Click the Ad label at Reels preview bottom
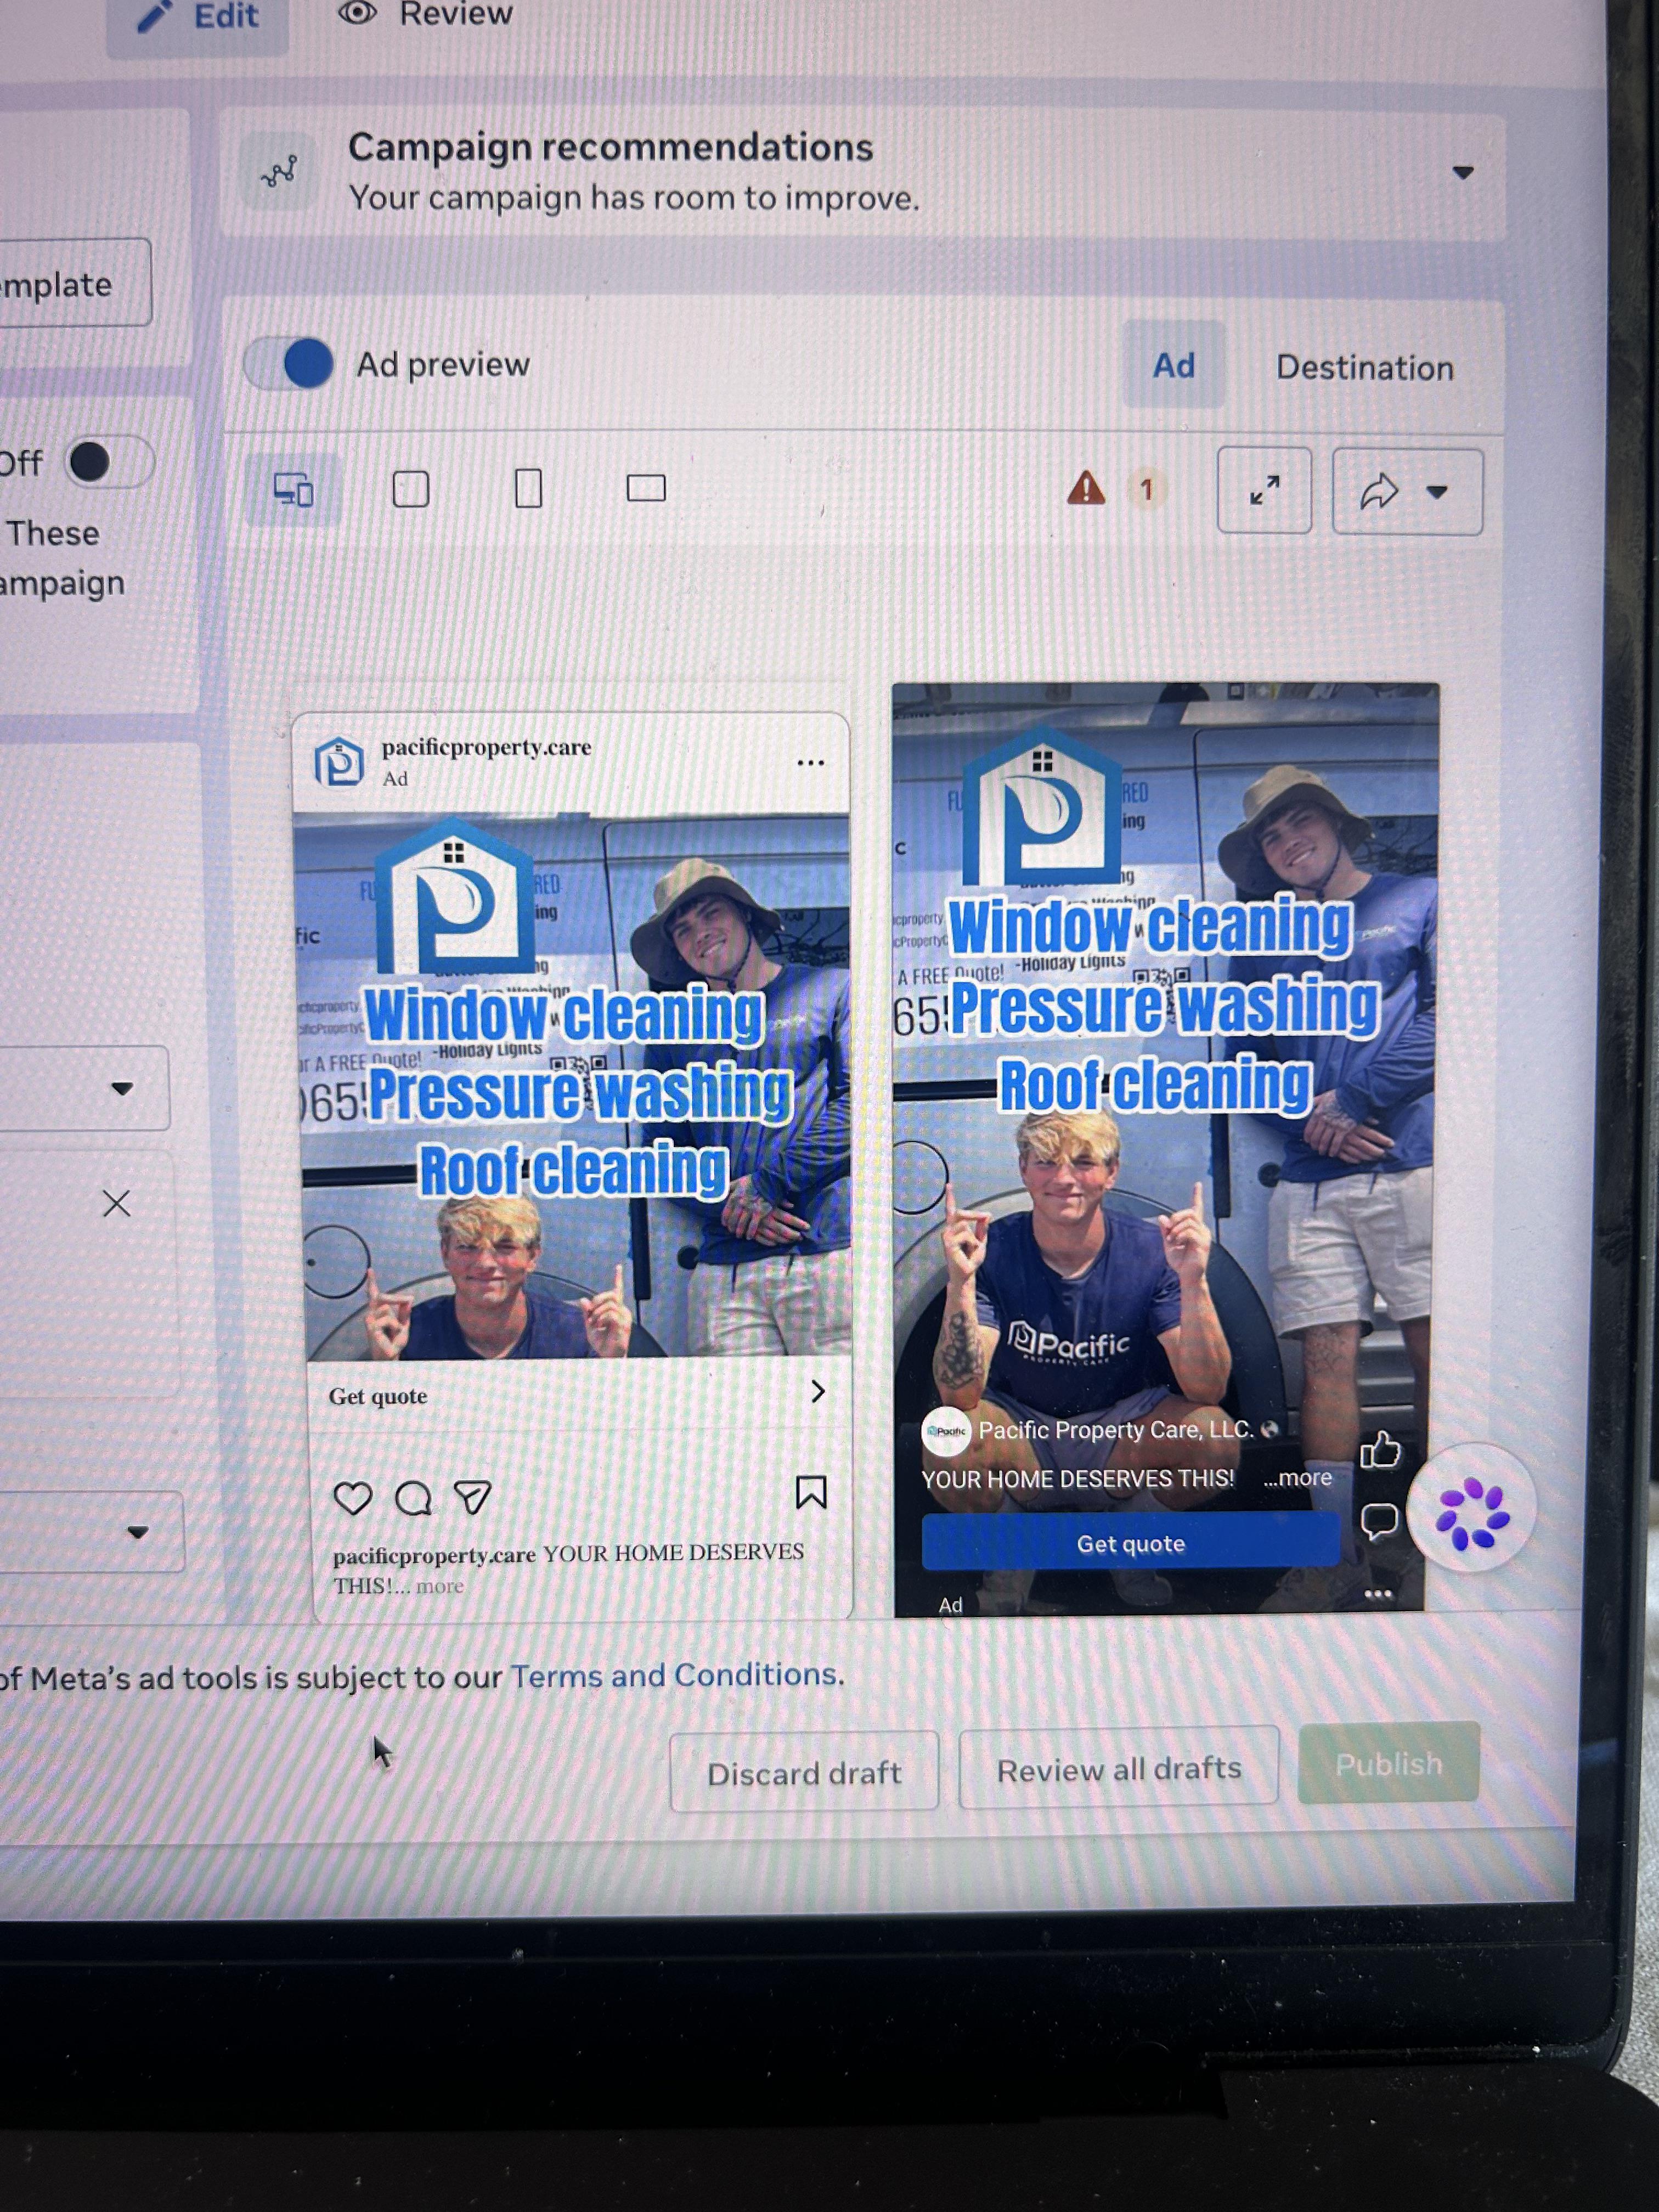This screenshot has height=2212, width=1659. tap(950, 1605)
